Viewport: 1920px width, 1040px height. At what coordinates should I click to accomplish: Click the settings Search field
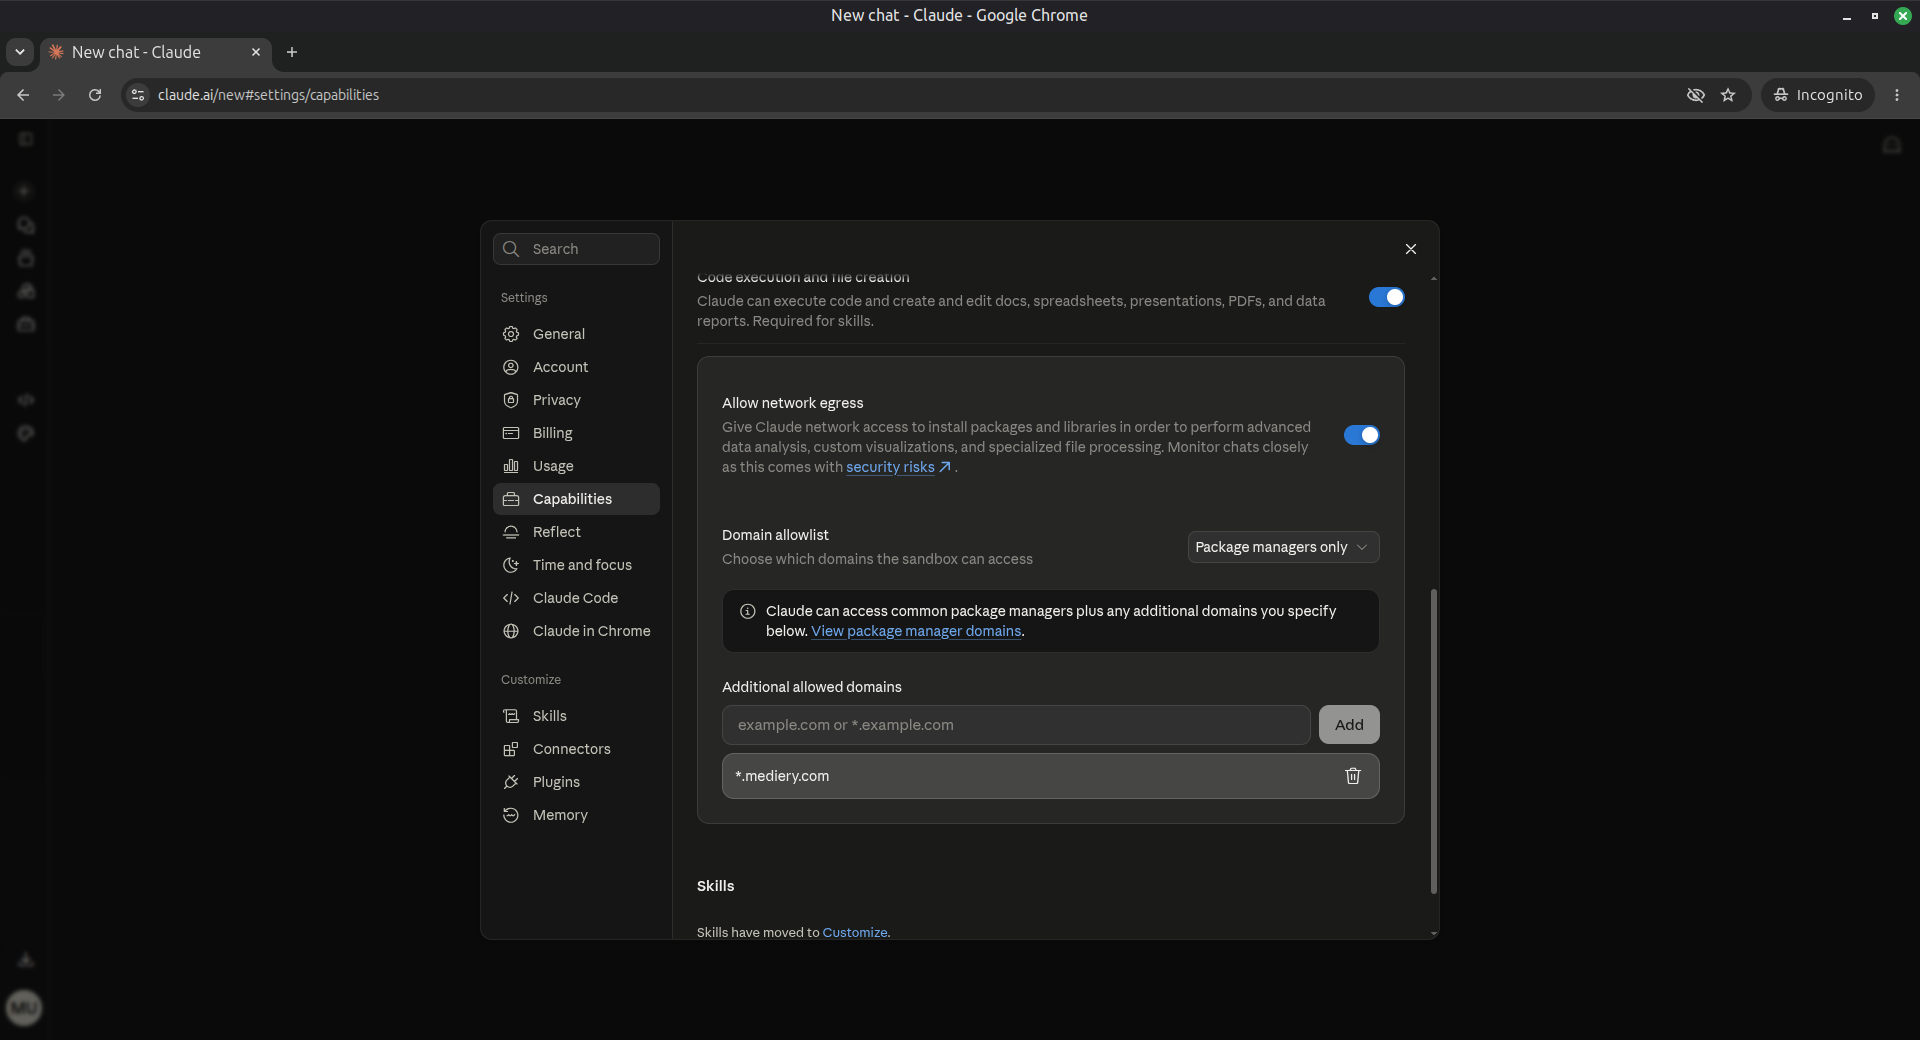[x=576, y=249]
